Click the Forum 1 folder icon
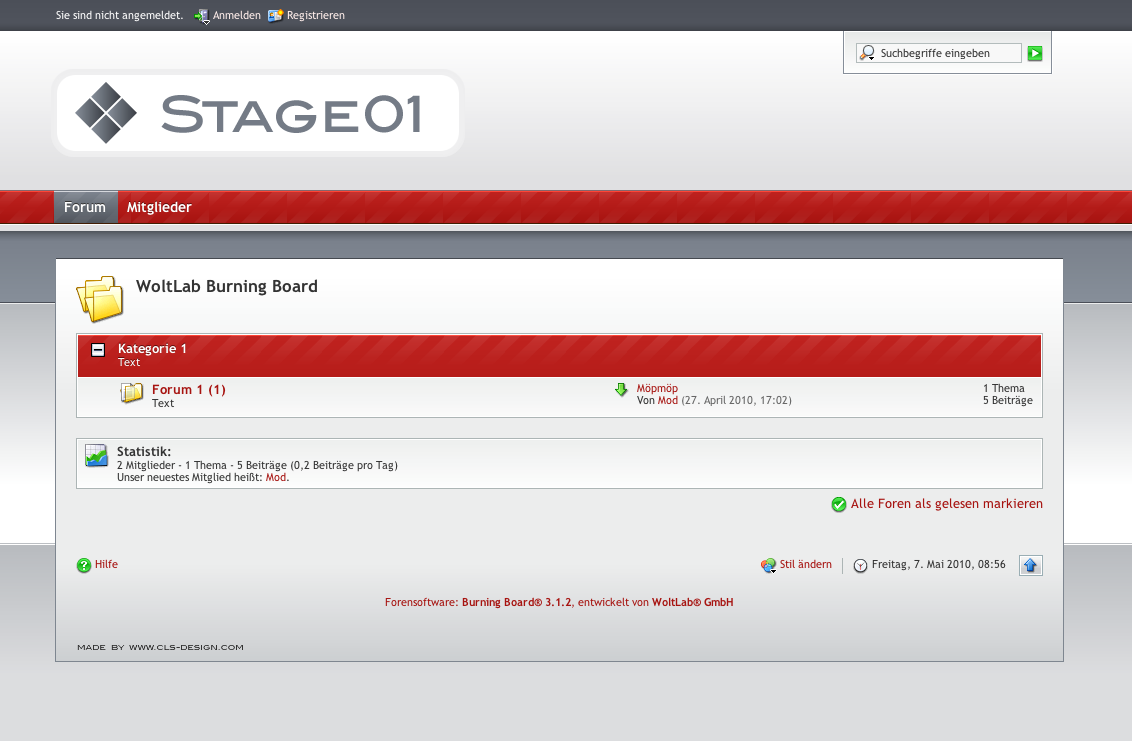Screen dimensions: 1132x741 coord(132,394)
